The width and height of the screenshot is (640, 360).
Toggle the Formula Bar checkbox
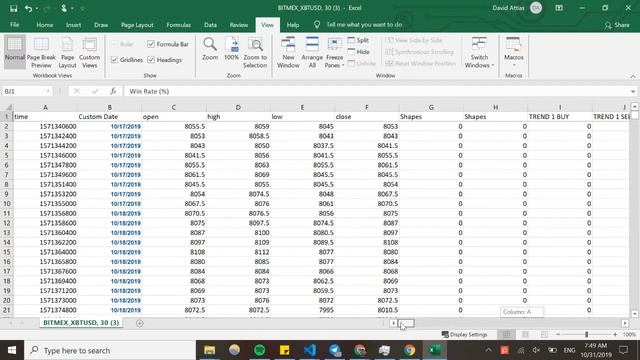pyautogui.click(x=151, y=44)
